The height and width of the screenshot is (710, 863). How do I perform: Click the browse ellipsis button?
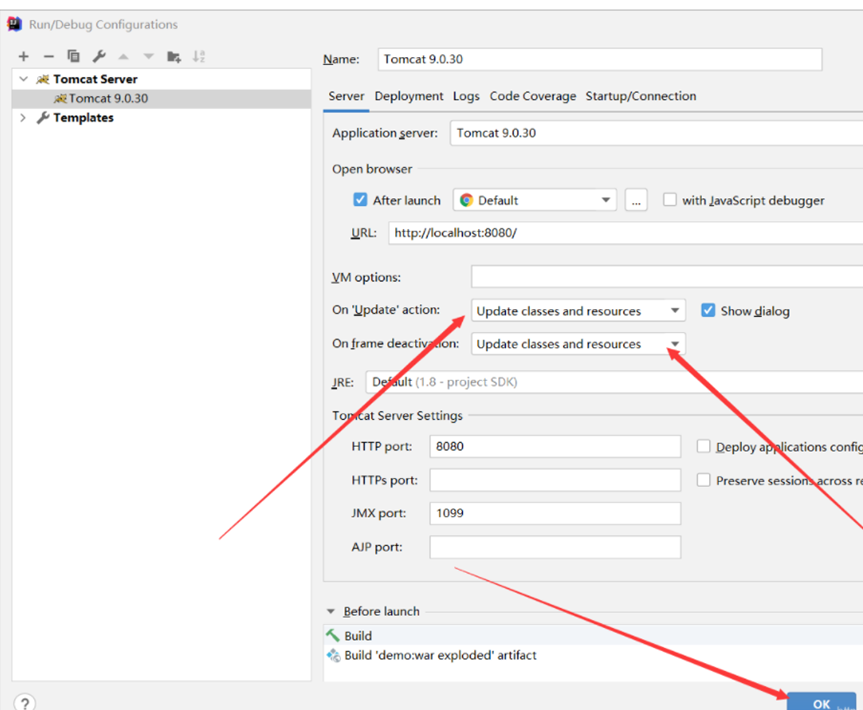pyautogui.click(x=636, y=200)
